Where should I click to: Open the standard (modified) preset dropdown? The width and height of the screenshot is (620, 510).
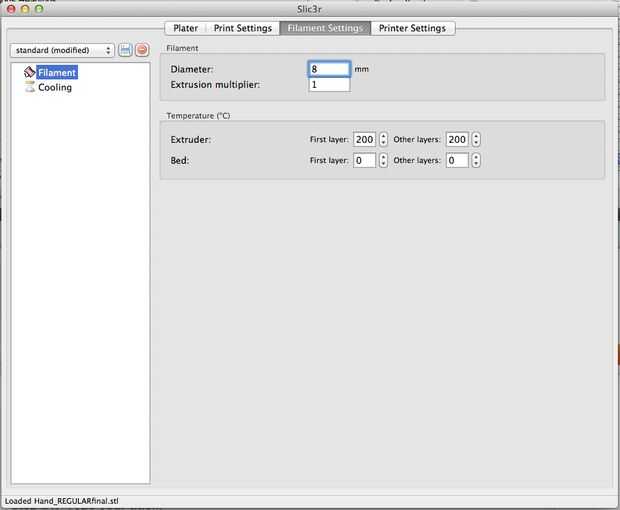[x=62, y=50]
